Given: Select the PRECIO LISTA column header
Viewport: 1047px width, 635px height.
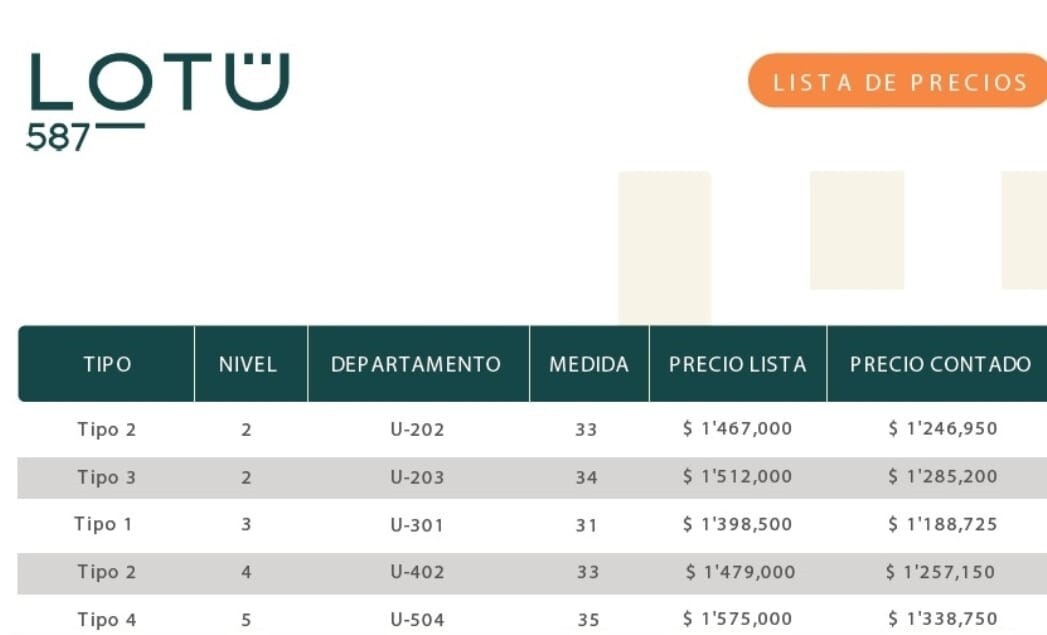Looking at the screenshot, I should (737, 364).
